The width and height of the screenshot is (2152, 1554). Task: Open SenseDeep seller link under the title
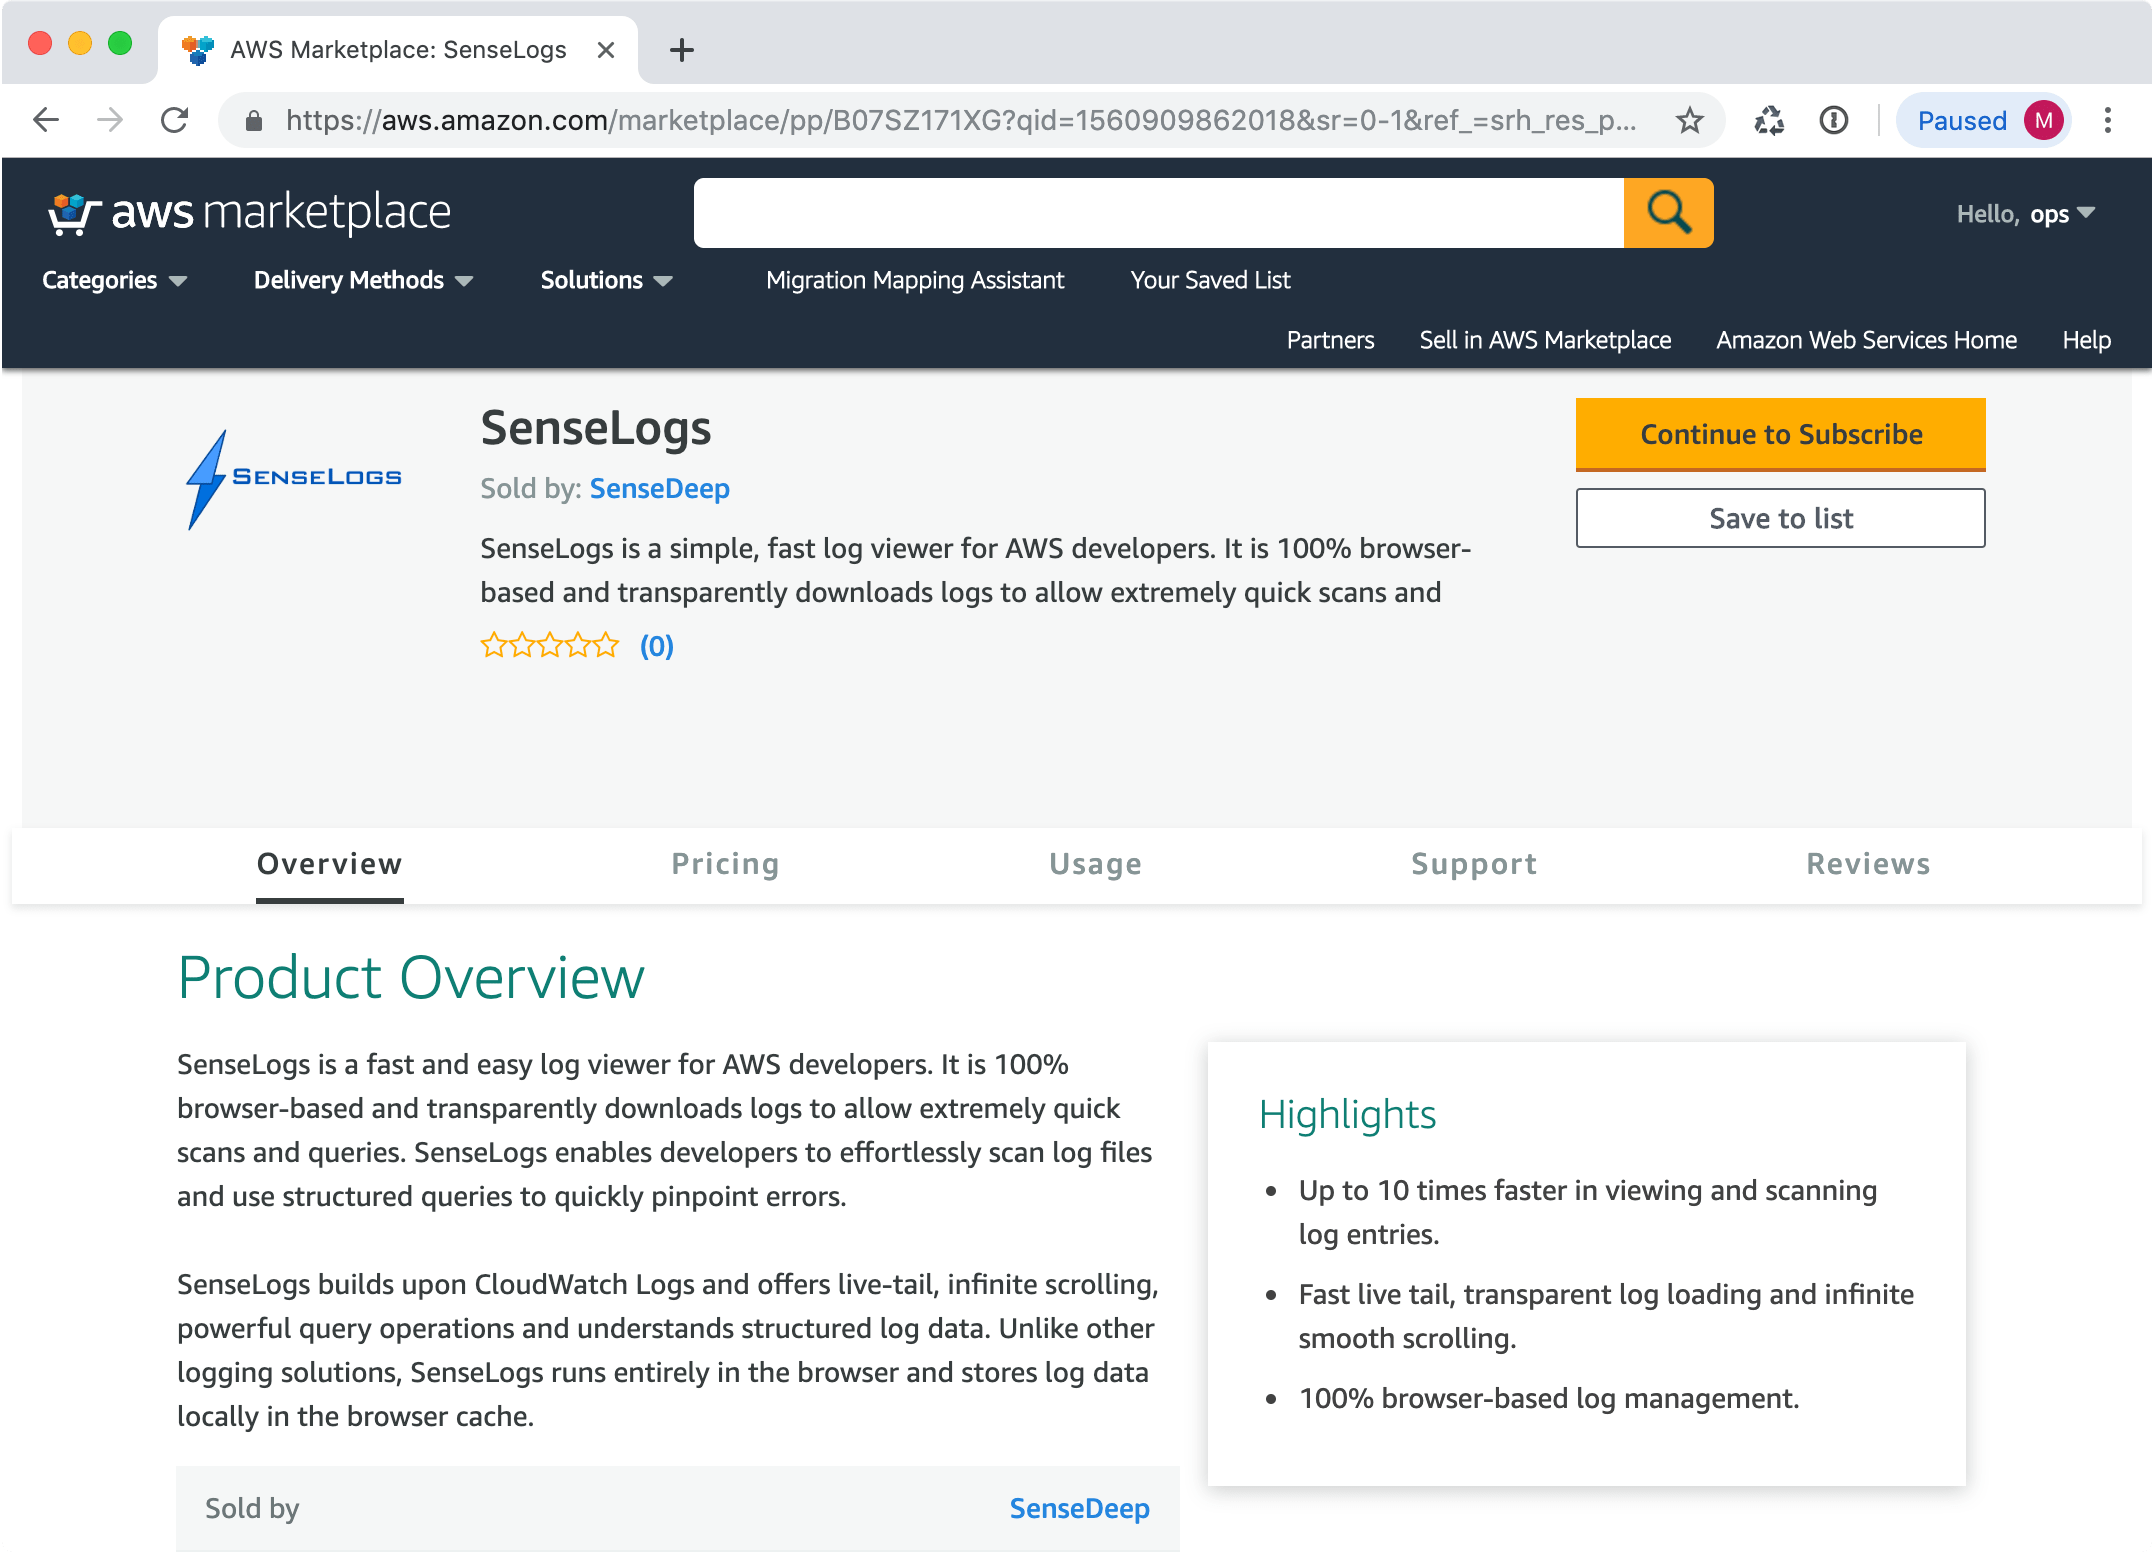click(x=660, y=489)
